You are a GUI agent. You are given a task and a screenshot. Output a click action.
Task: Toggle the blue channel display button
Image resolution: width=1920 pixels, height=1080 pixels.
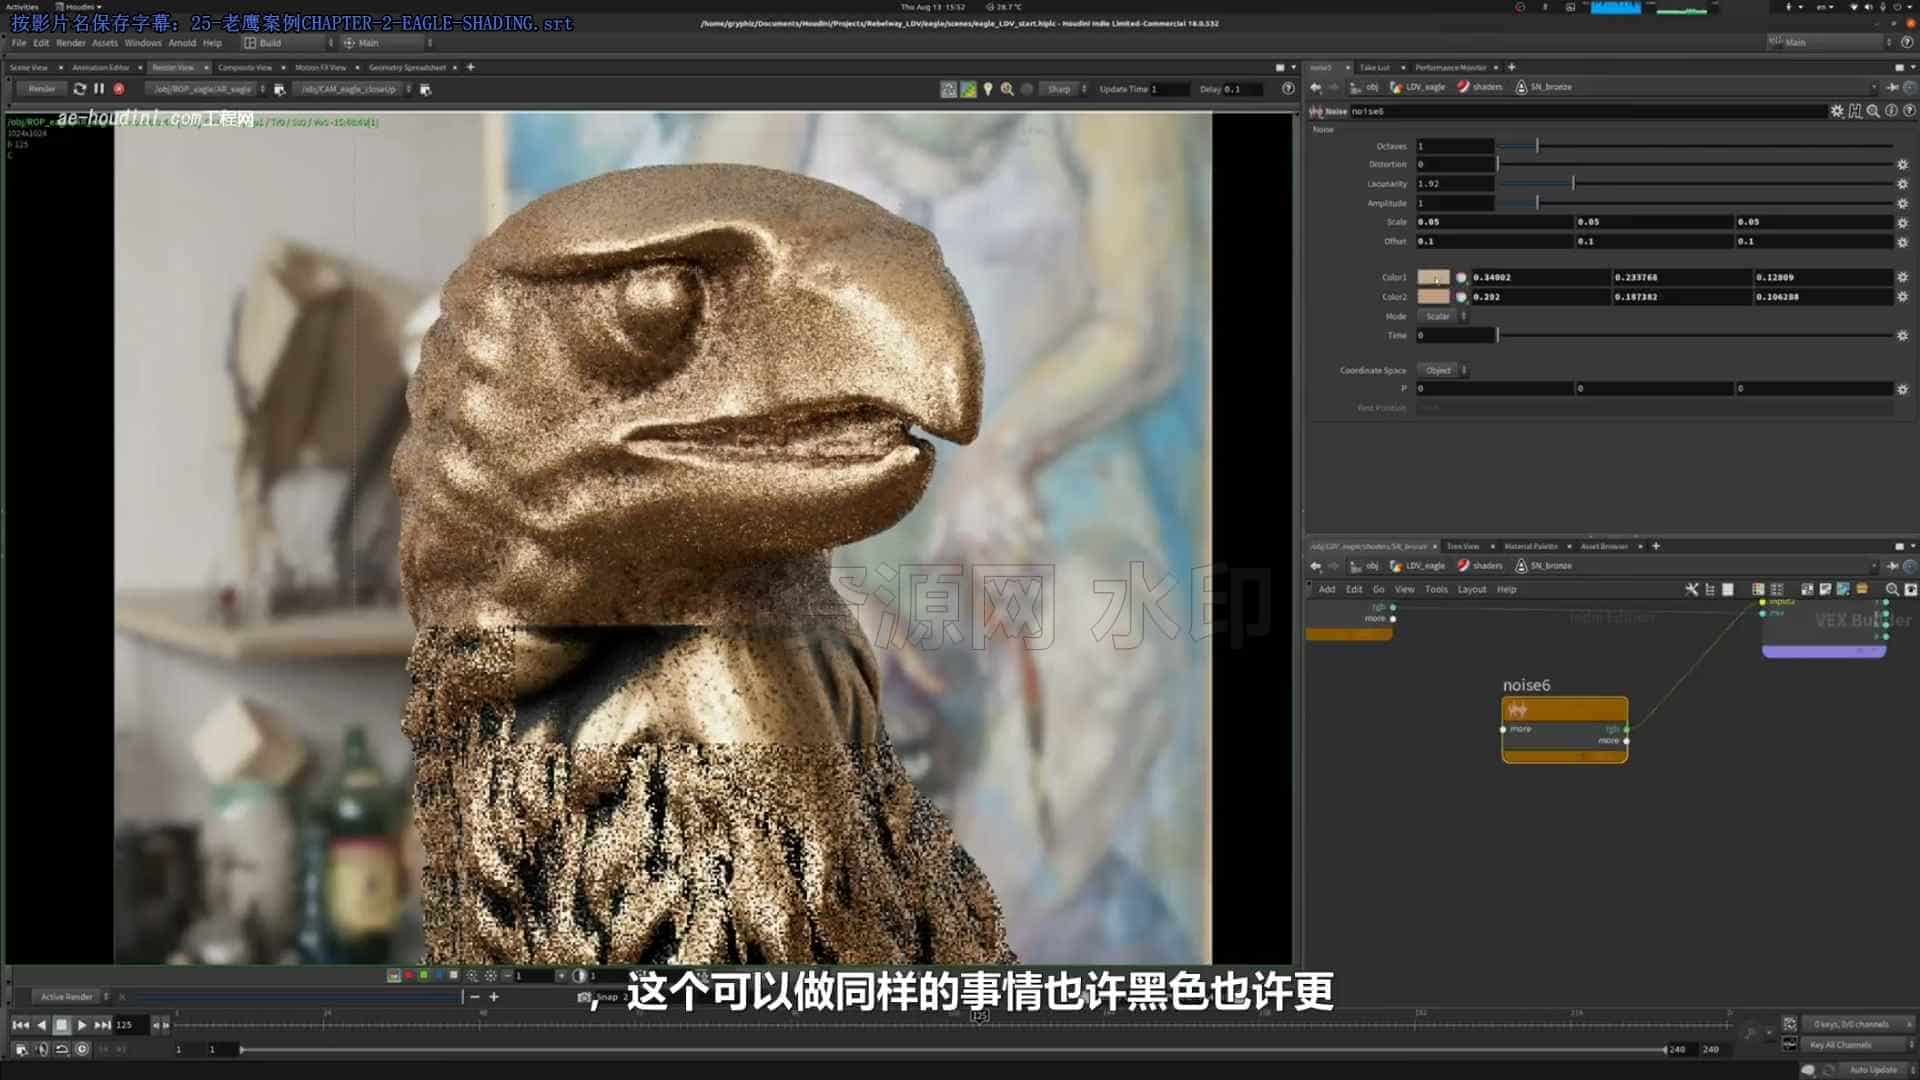tap(438, 975)
